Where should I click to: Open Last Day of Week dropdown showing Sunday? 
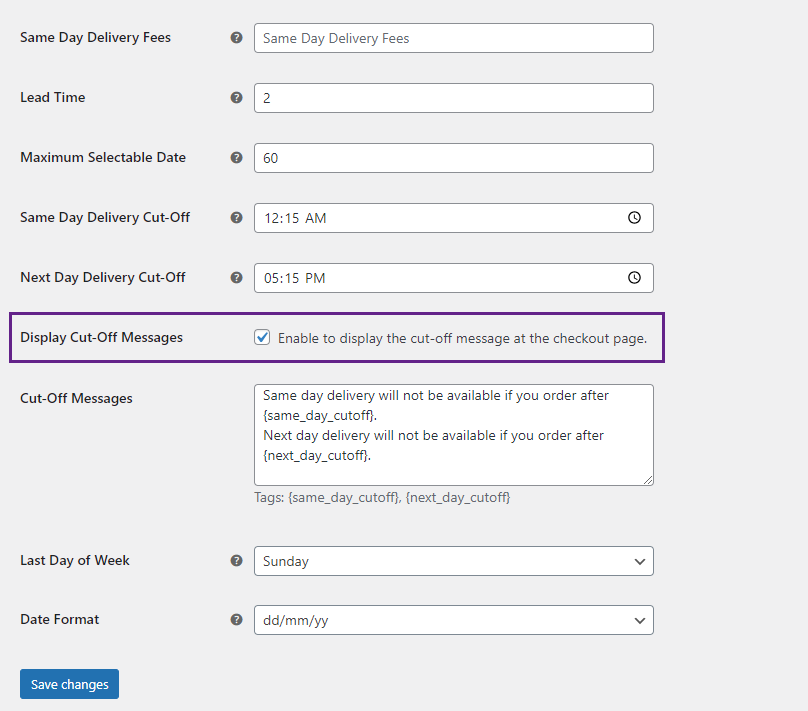pyautogui.click(x=453, y=561)
